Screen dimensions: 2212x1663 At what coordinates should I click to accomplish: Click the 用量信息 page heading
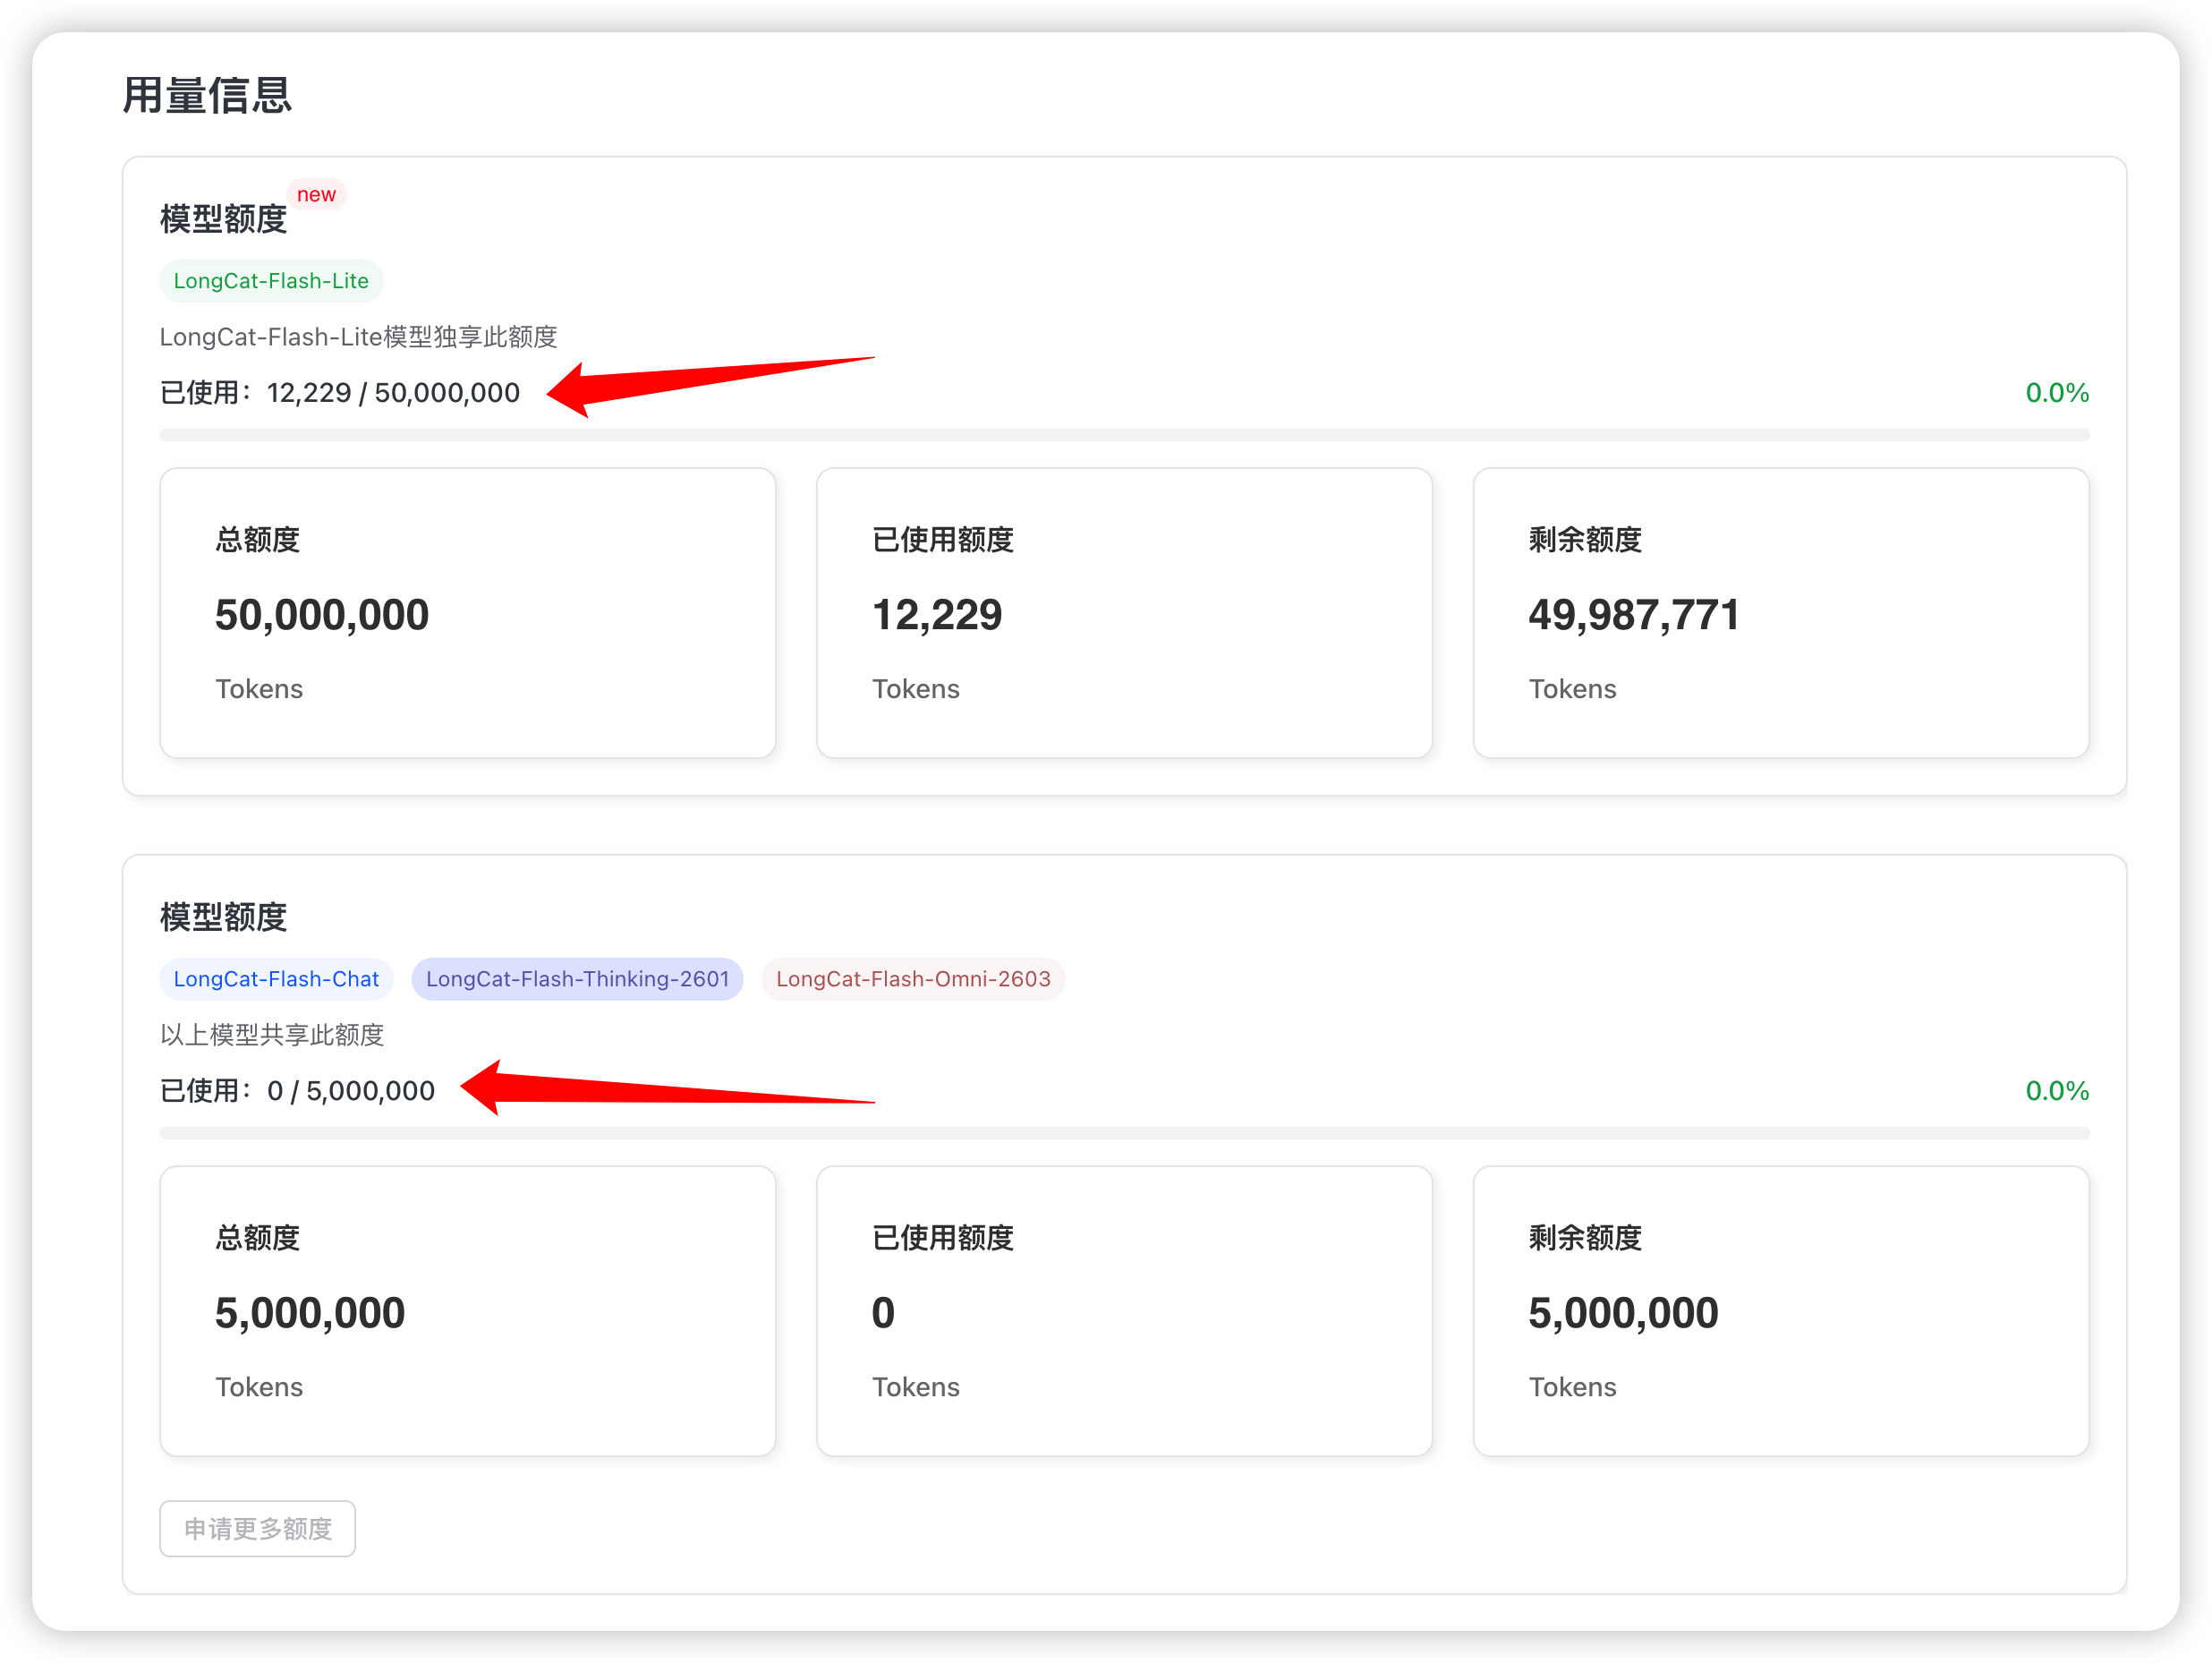tap(207, 96)
